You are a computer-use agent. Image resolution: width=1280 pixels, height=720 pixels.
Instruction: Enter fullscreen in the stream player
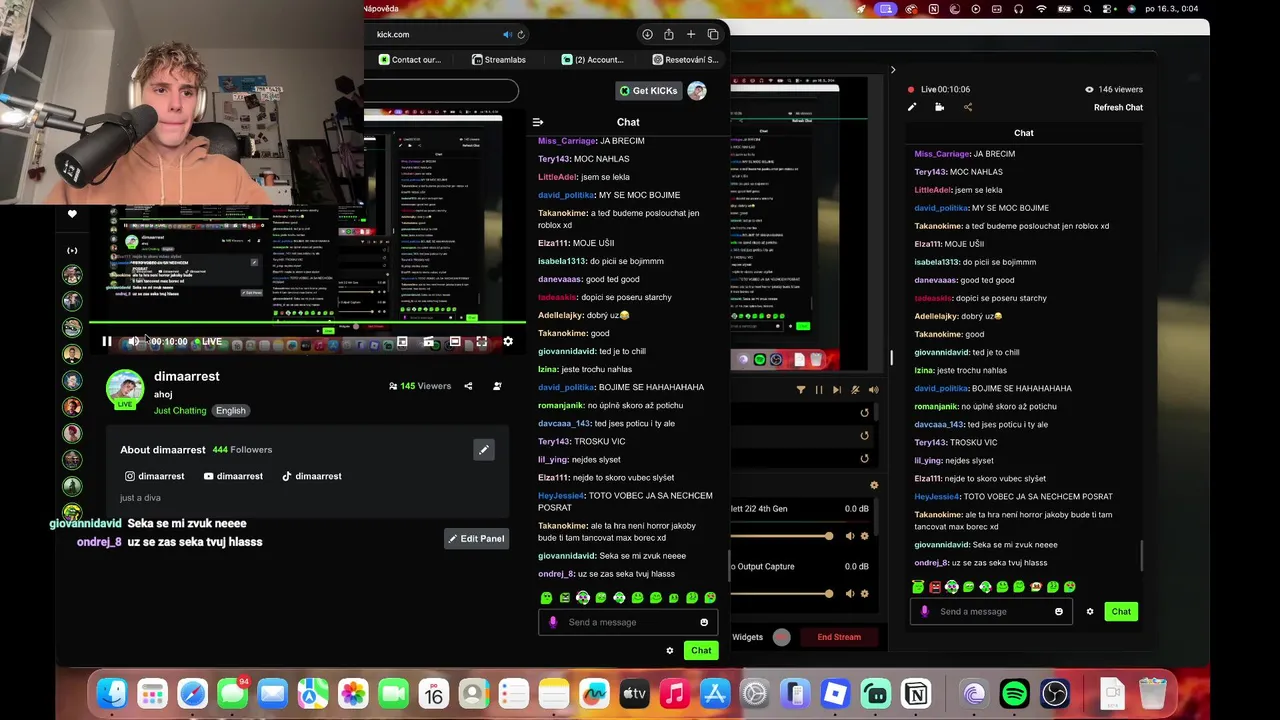[481, 342]
